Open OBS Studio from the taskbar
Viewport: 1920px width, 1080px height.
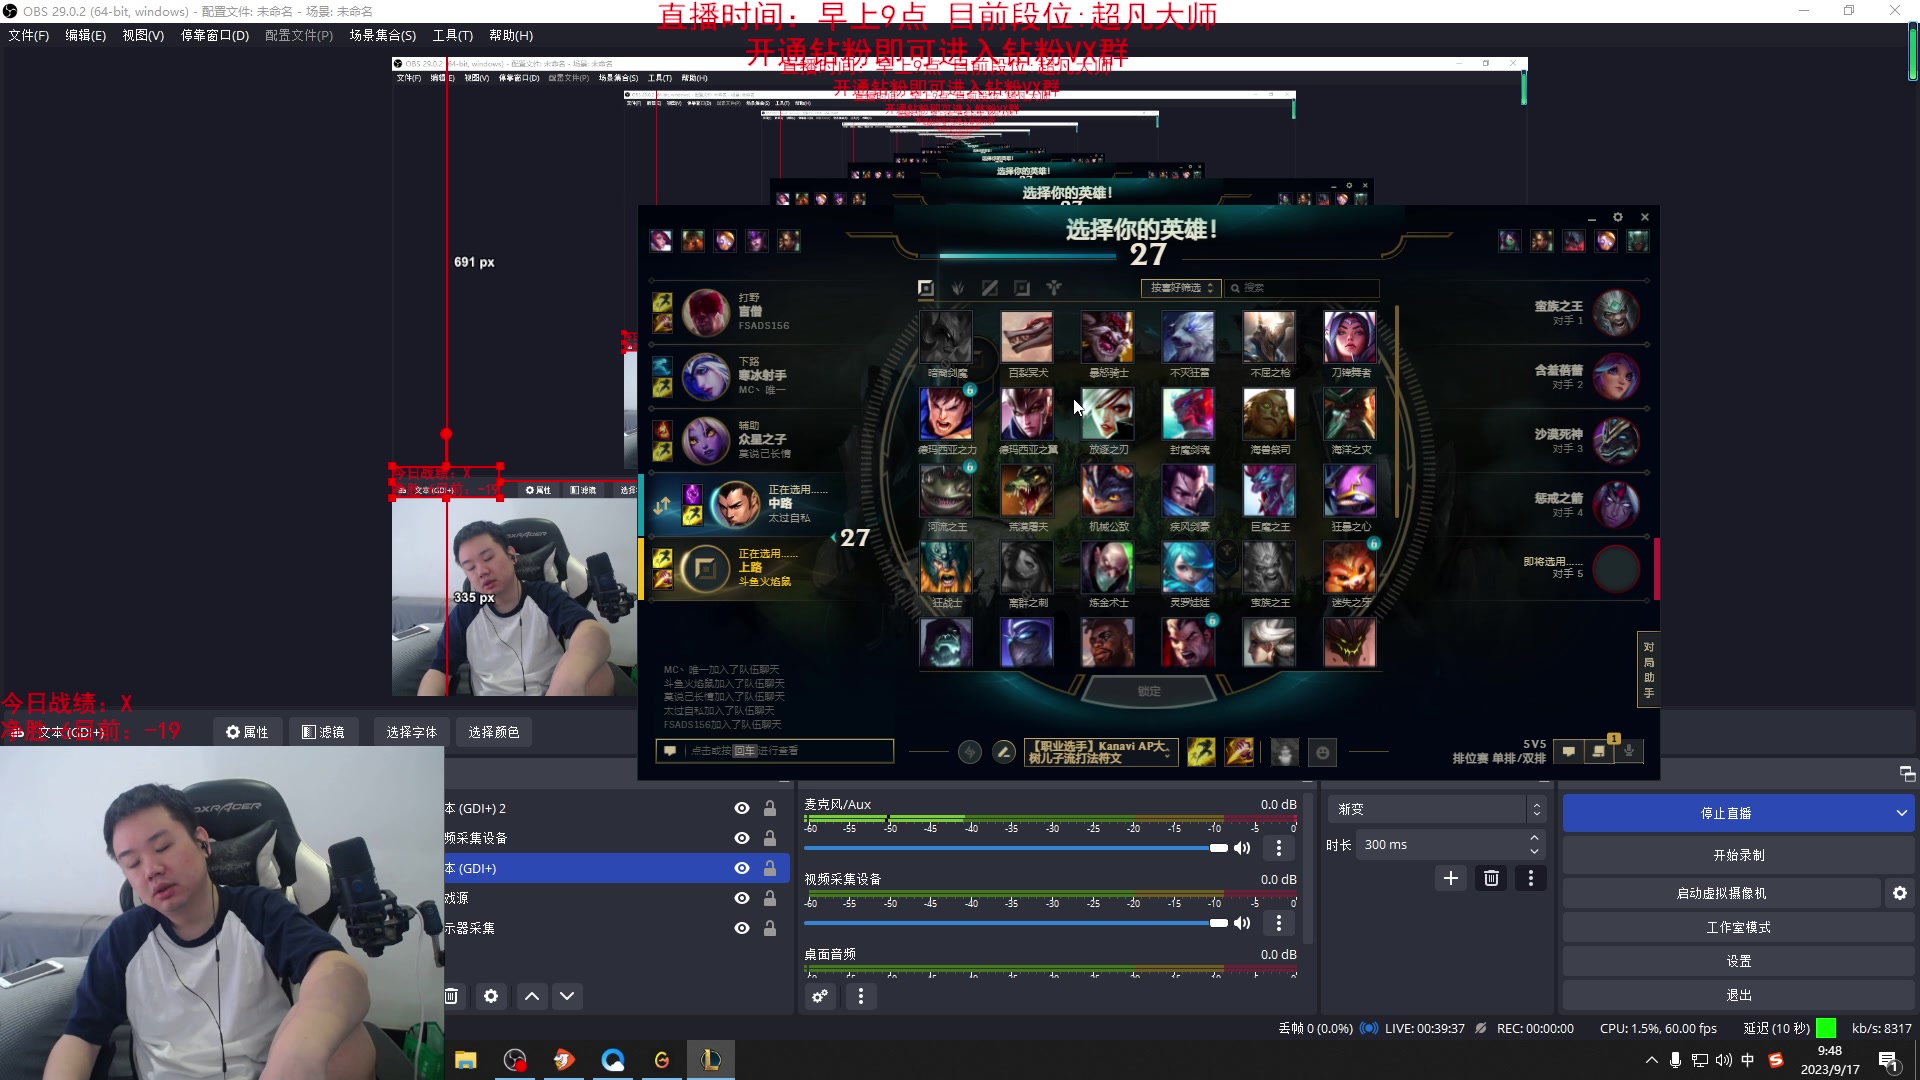(x=515, y=1060)
